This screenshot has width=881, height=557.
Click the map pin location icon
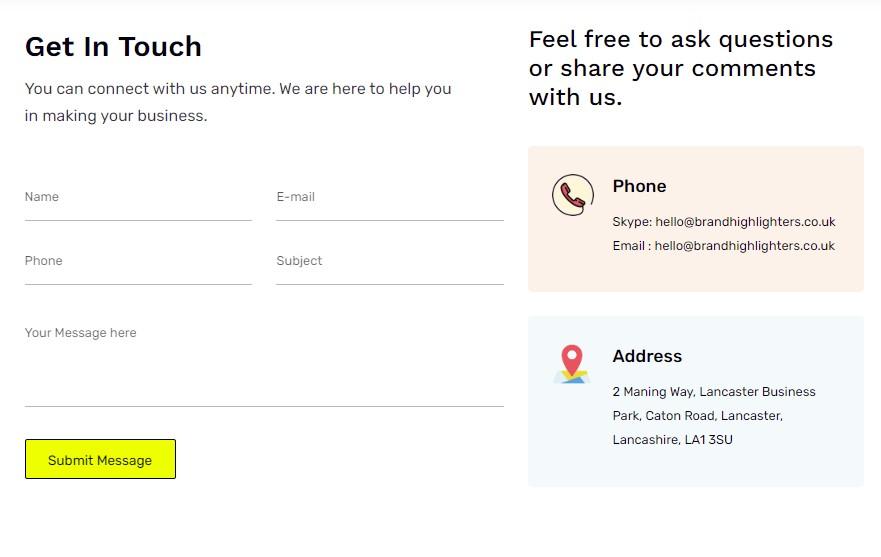click(x=571, y=364)
